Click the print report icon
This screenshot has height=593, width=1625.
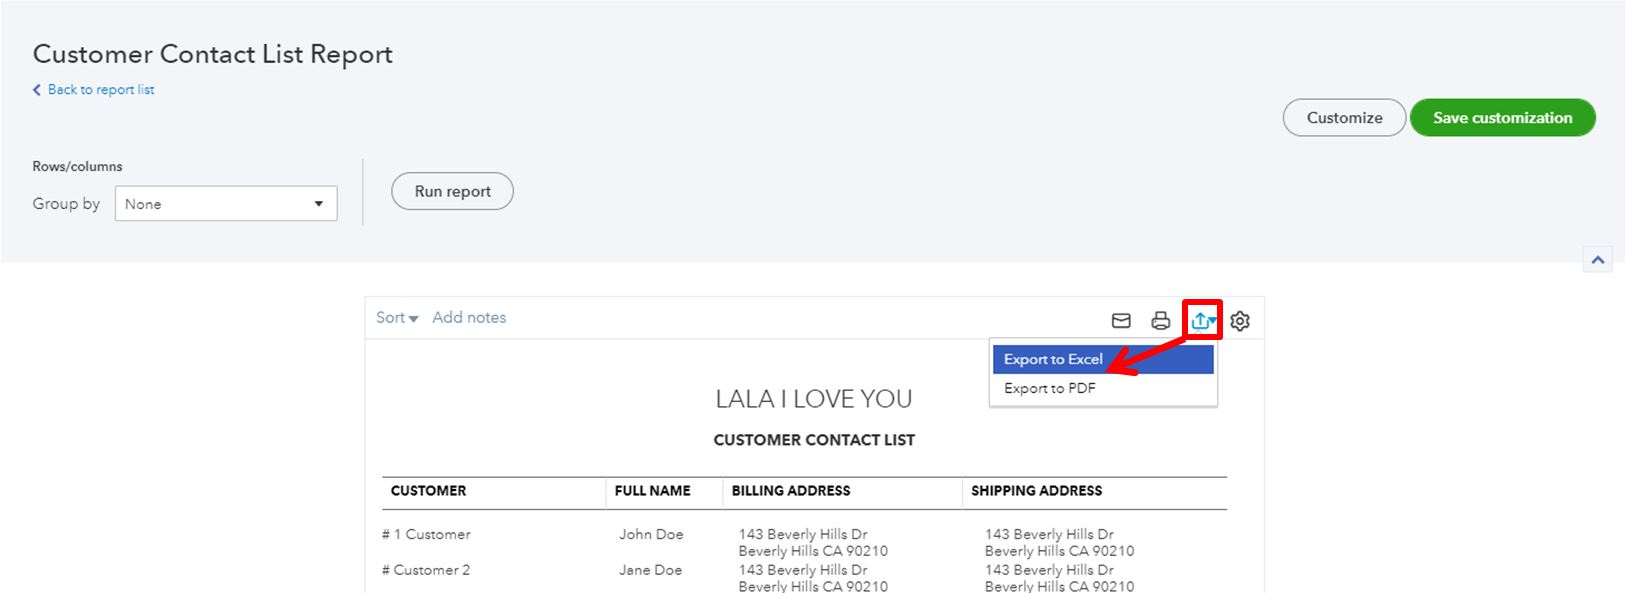click(x=1160, y=321)
